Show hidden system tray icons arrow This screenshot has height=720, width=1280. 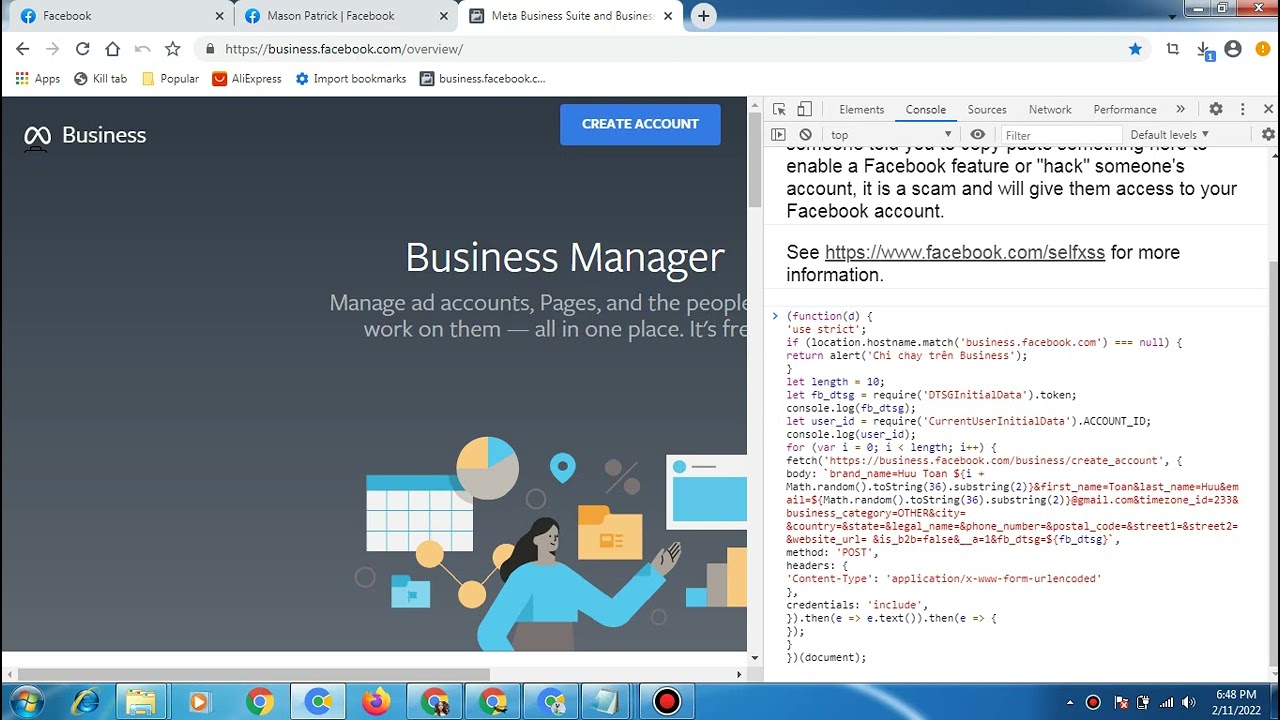(x=1071, y=703)
